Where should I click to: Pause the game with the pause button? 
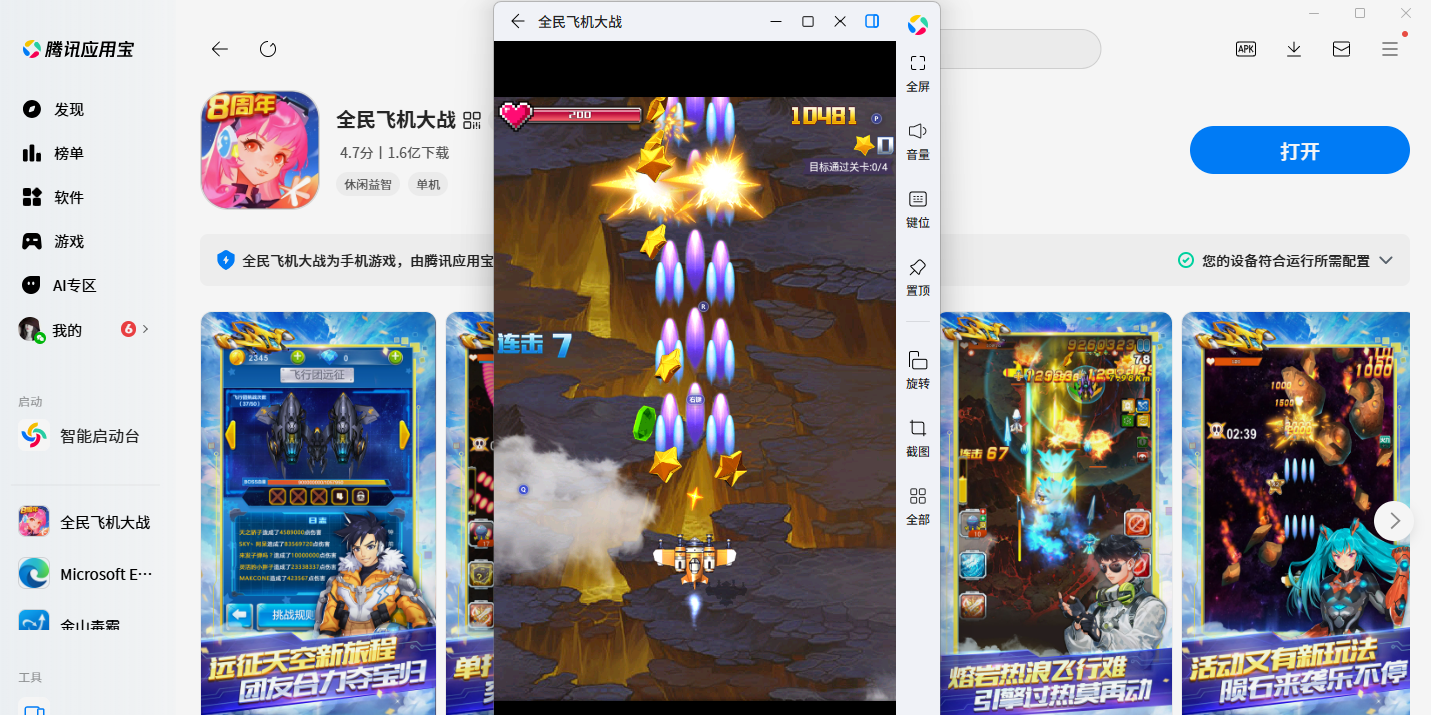tap(885, 145)
